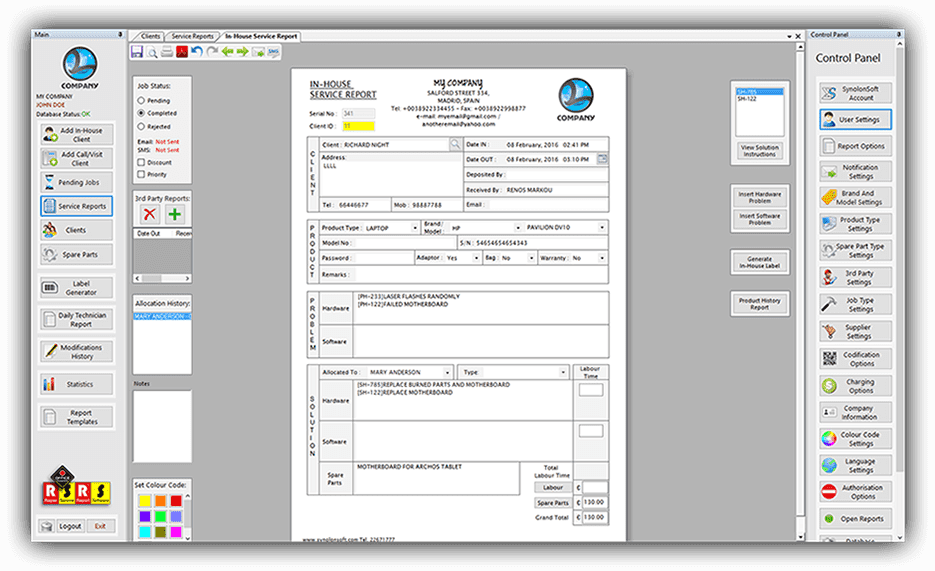Export report using the red PDF icon
Viewport: 935px width, 571px height.
point(182,52)
